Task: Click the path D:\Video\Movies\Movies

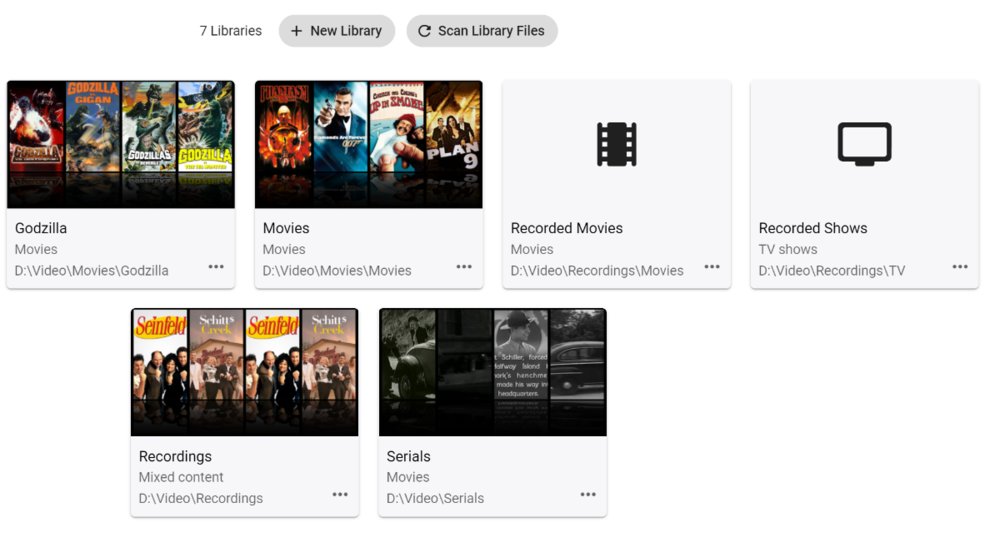Action: pyautogui.click(x=337, y=270)
